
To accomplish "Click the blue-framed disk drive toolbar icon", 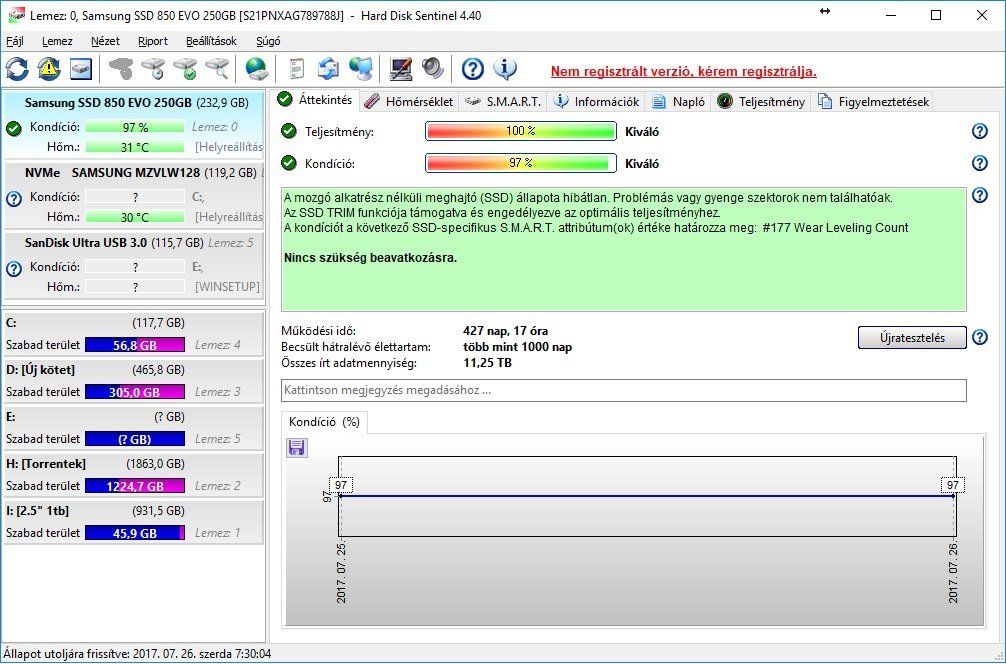I will (81, 69).
